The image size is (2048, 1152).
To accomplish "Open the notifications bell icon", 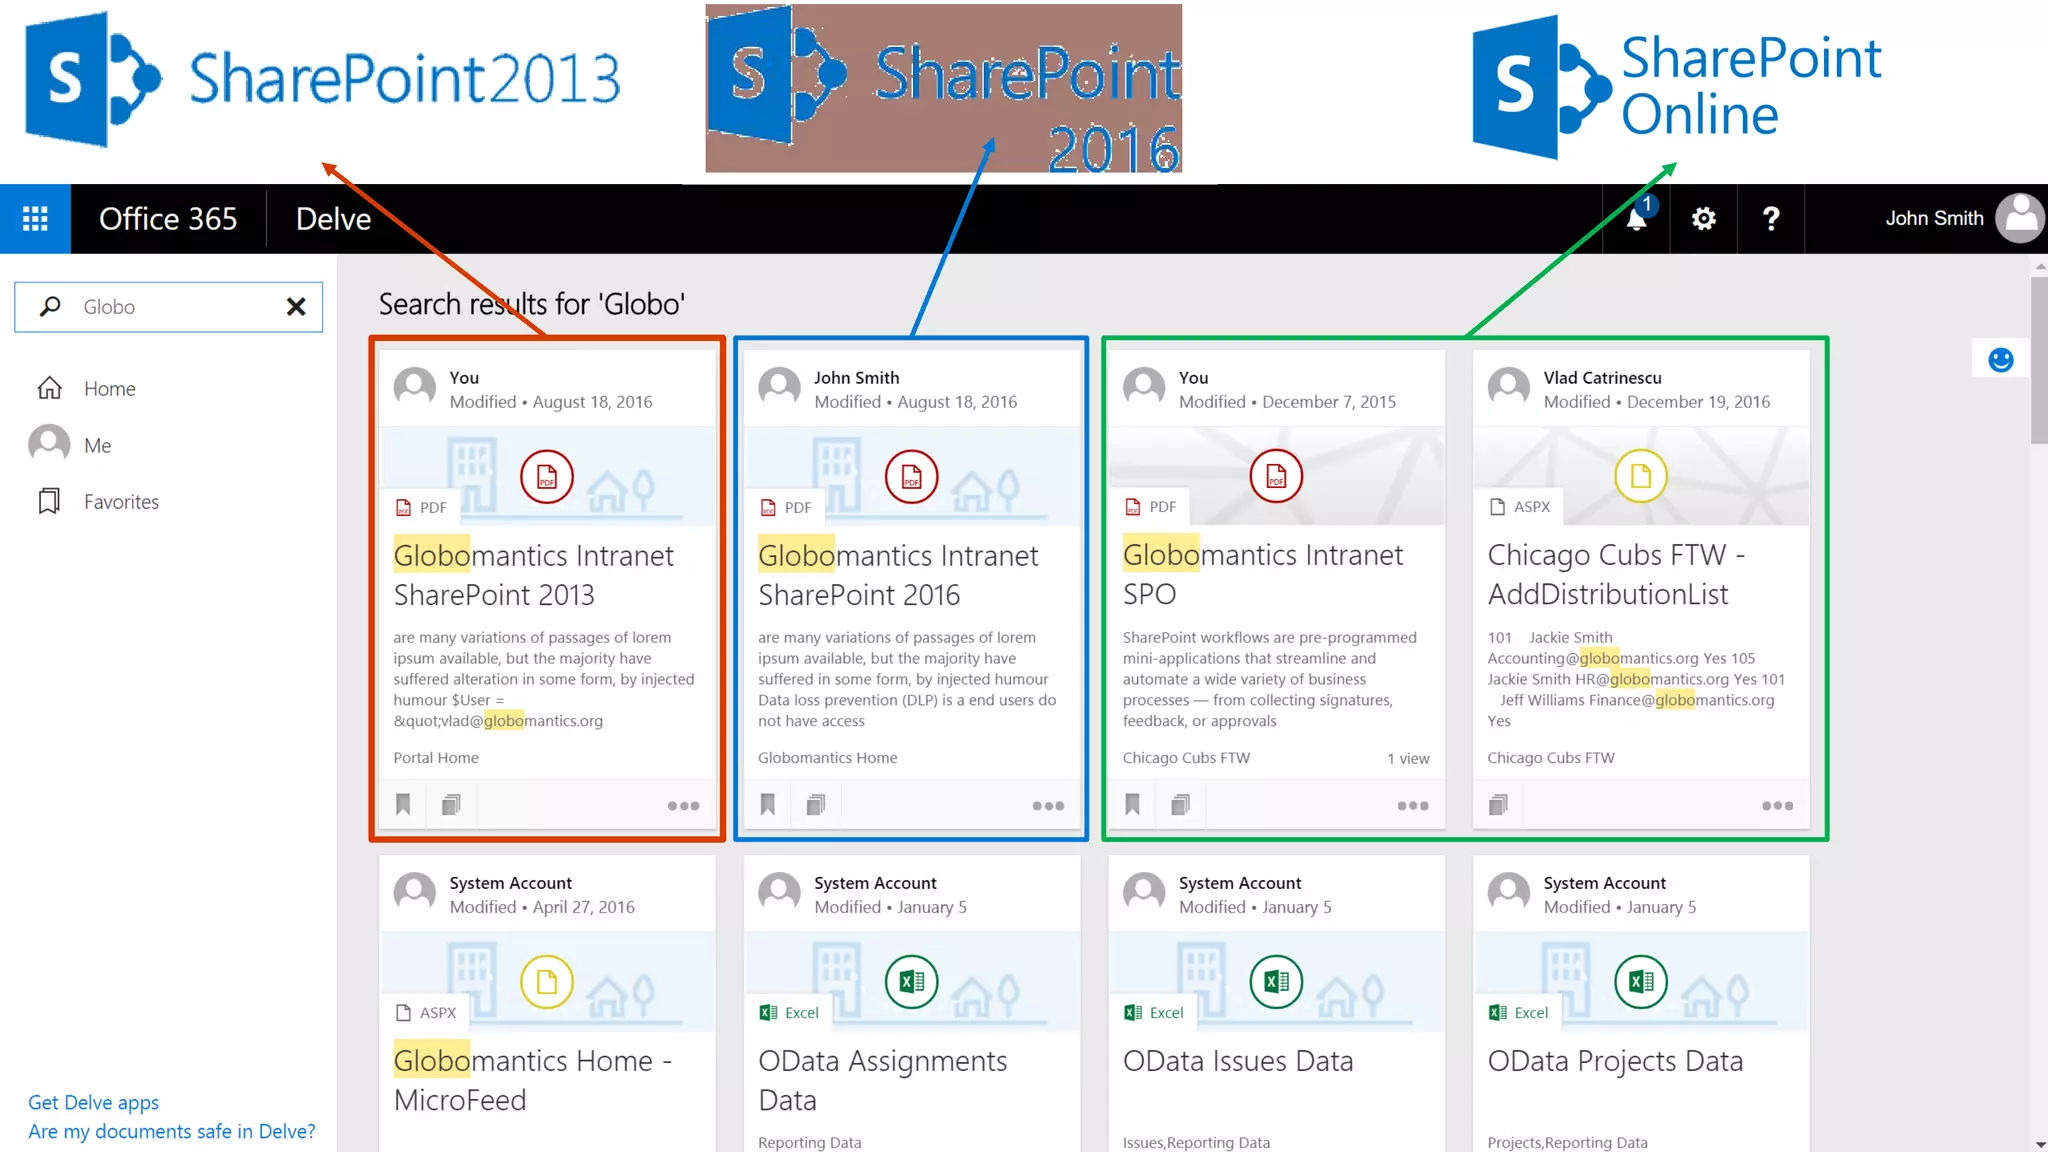I will point(1636,219).
